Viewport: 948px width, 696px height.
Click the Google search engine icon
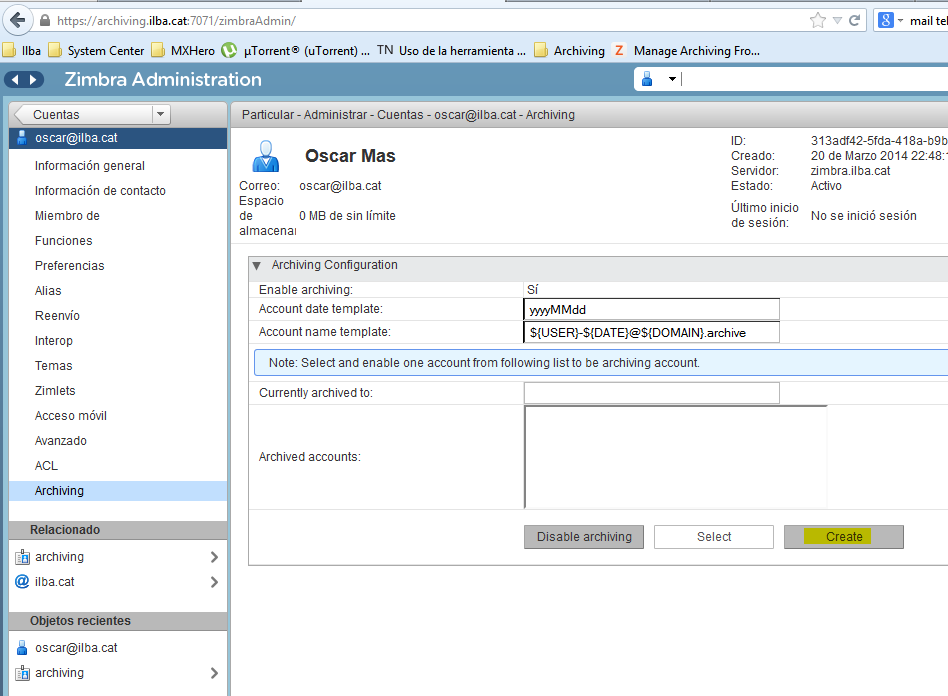click(886, 21)
